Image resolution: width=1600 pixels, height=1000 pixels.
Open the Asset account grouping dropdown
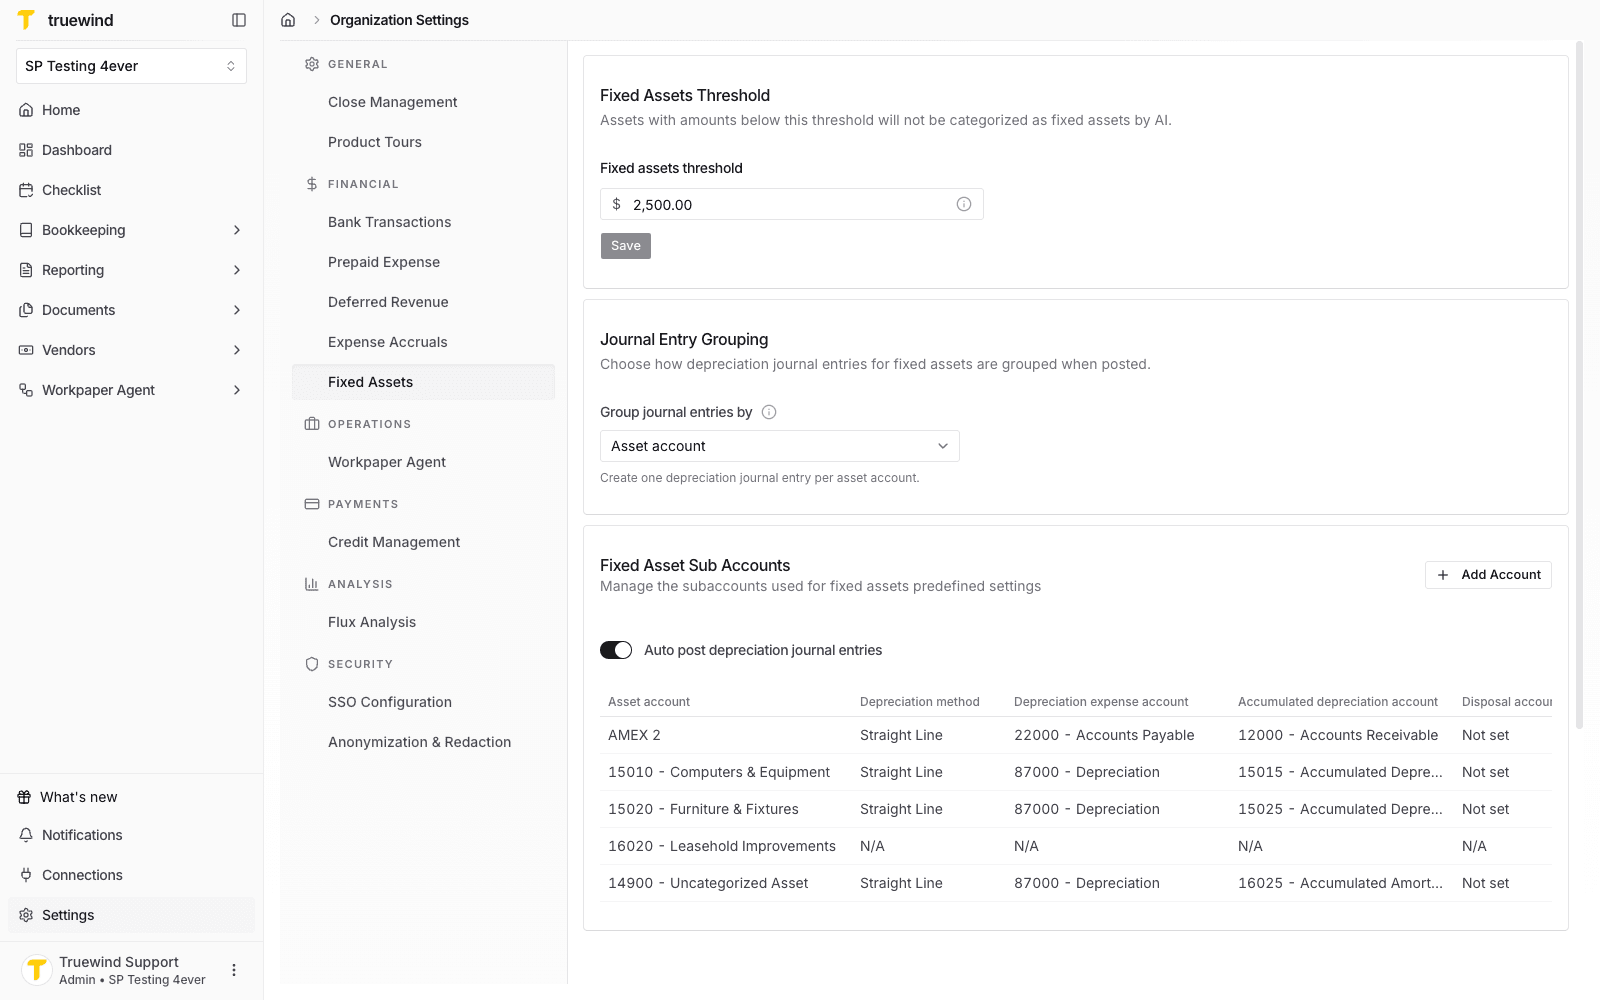(780, 446)
